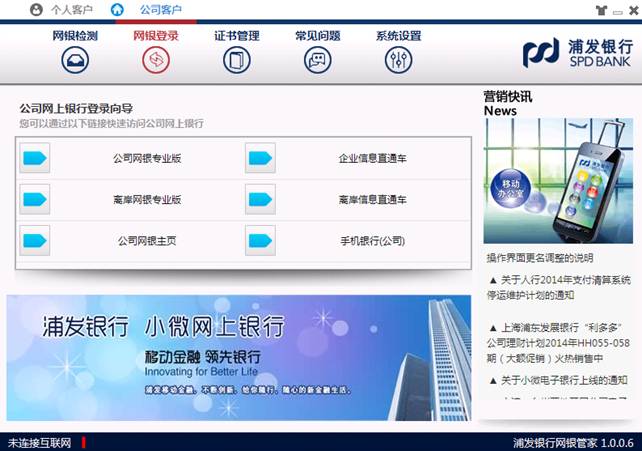This screenshot has height=451, width=642.
Task: Click arrow button beside 手机银行(公司)
Action: coord(260,241)
